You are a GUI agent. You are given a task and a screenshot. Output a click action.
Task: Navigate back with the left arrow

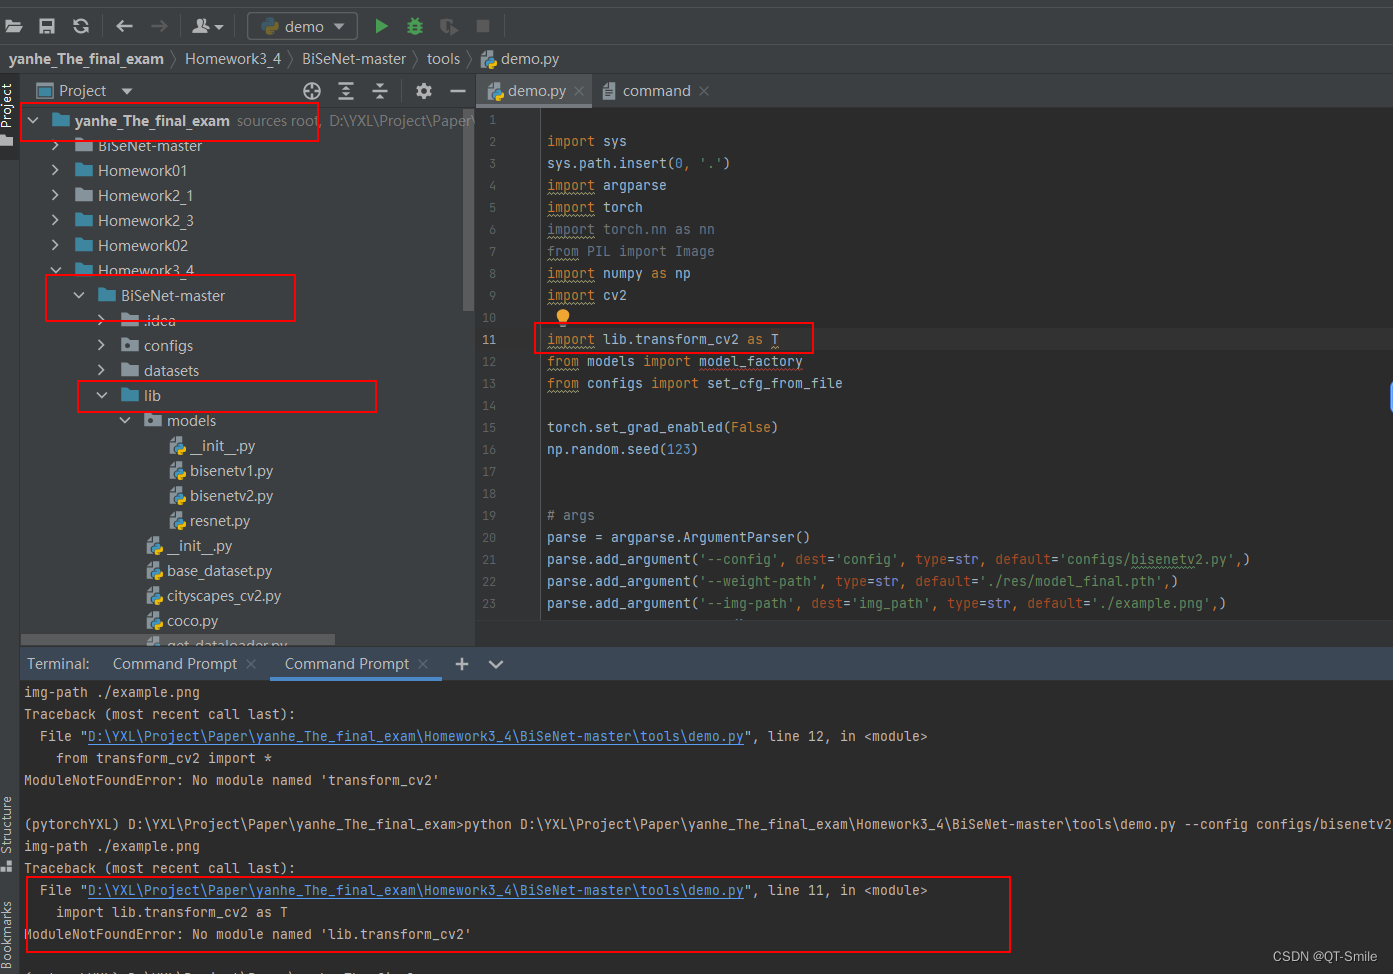point(124,26)
